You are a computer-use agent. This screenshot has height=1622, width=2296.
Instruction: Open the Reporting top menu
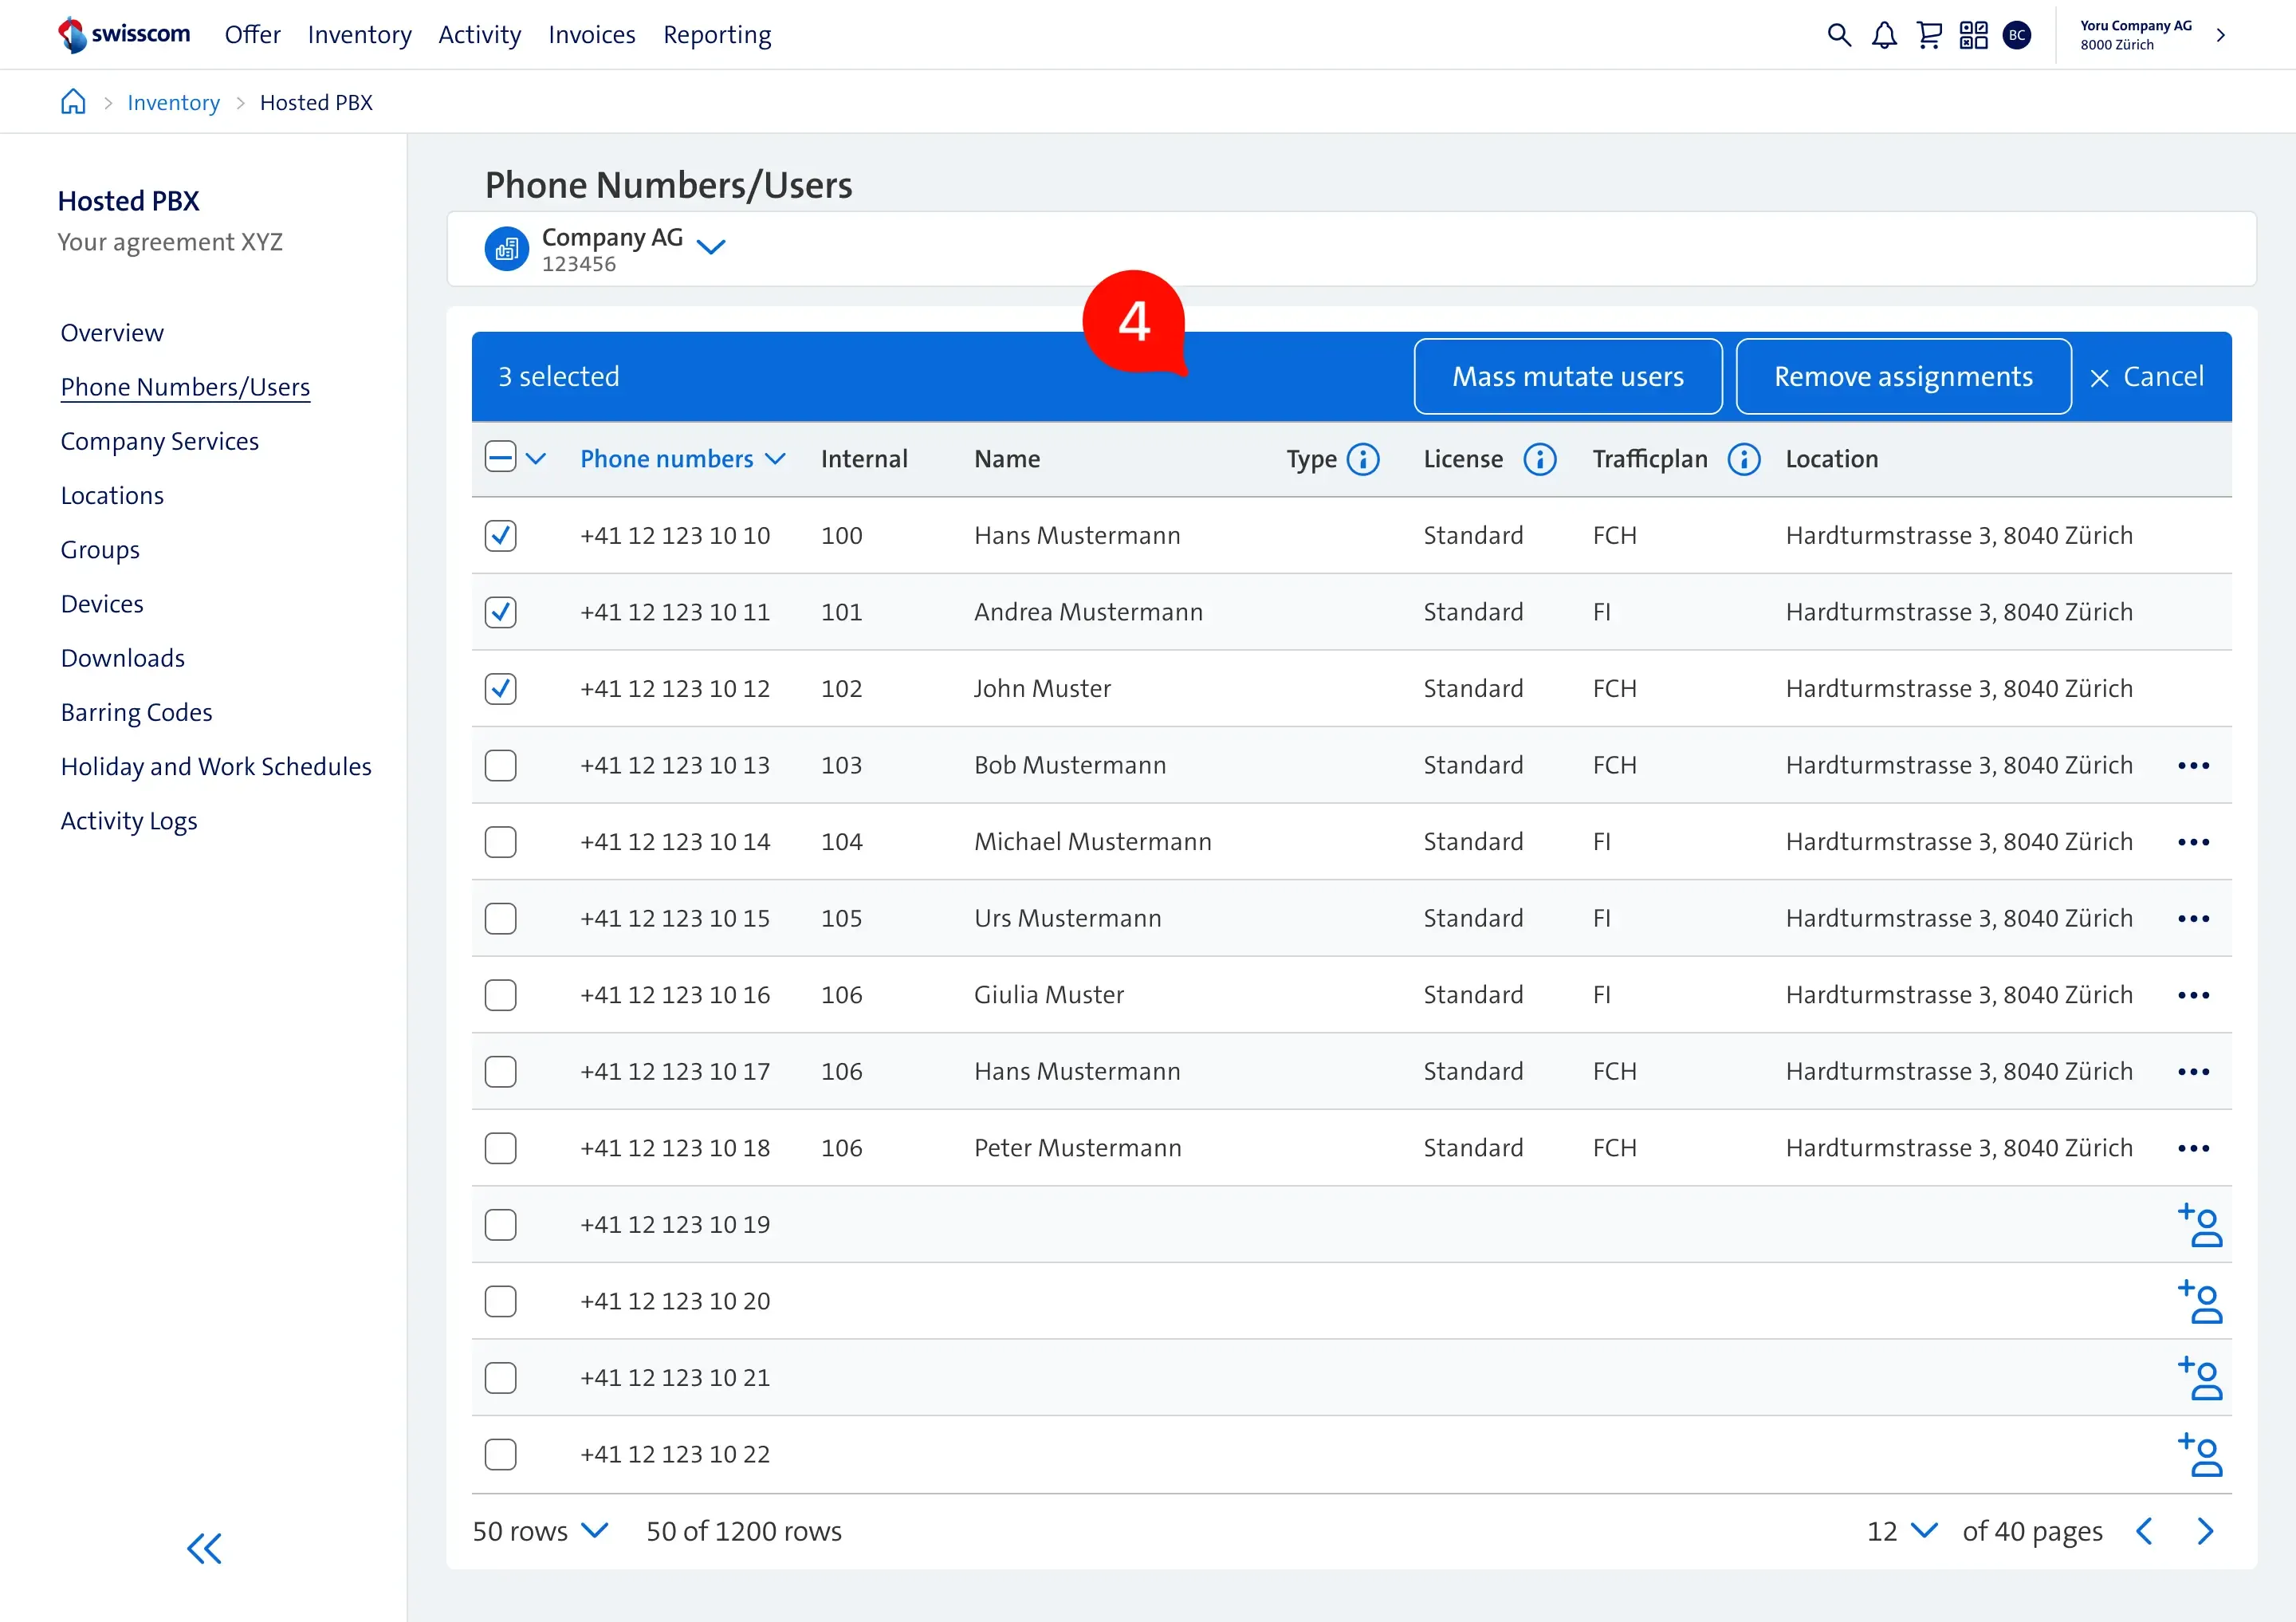[717, 35]
